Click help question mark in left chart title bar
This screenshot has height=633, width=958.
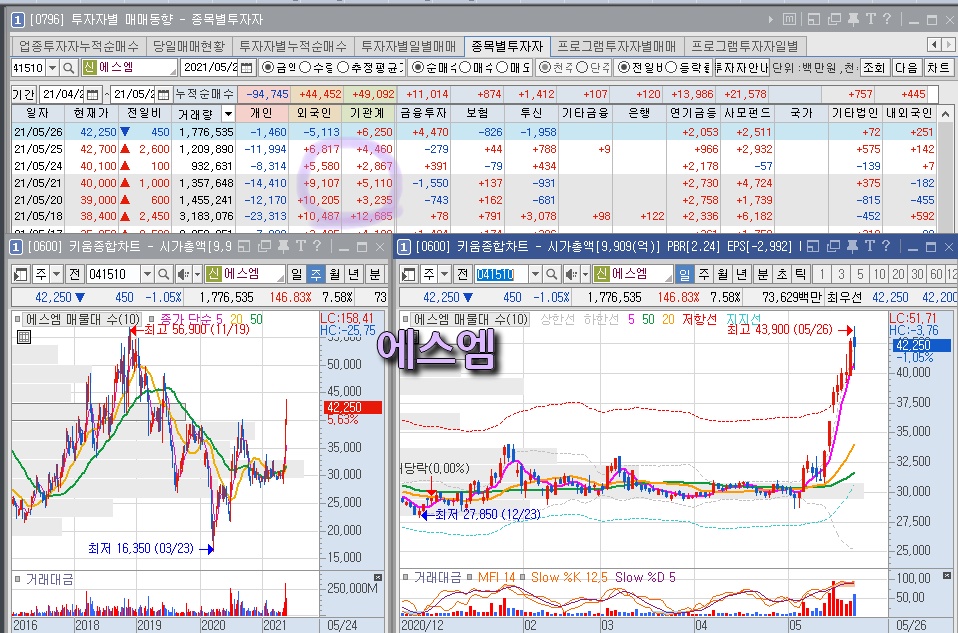[316, 246]
